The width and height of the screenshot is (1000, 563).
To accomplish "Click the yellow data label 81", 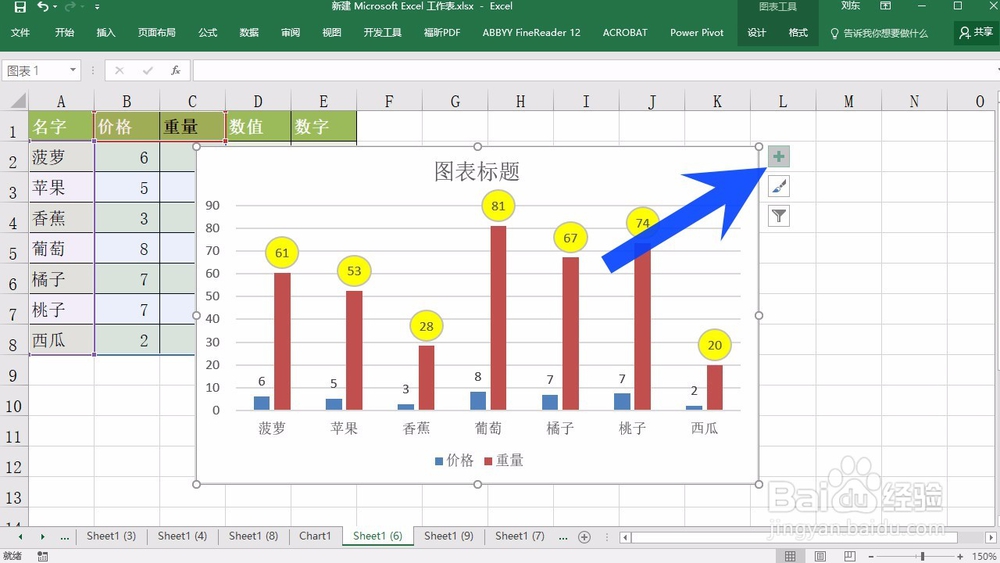I will tap(498, 206).
